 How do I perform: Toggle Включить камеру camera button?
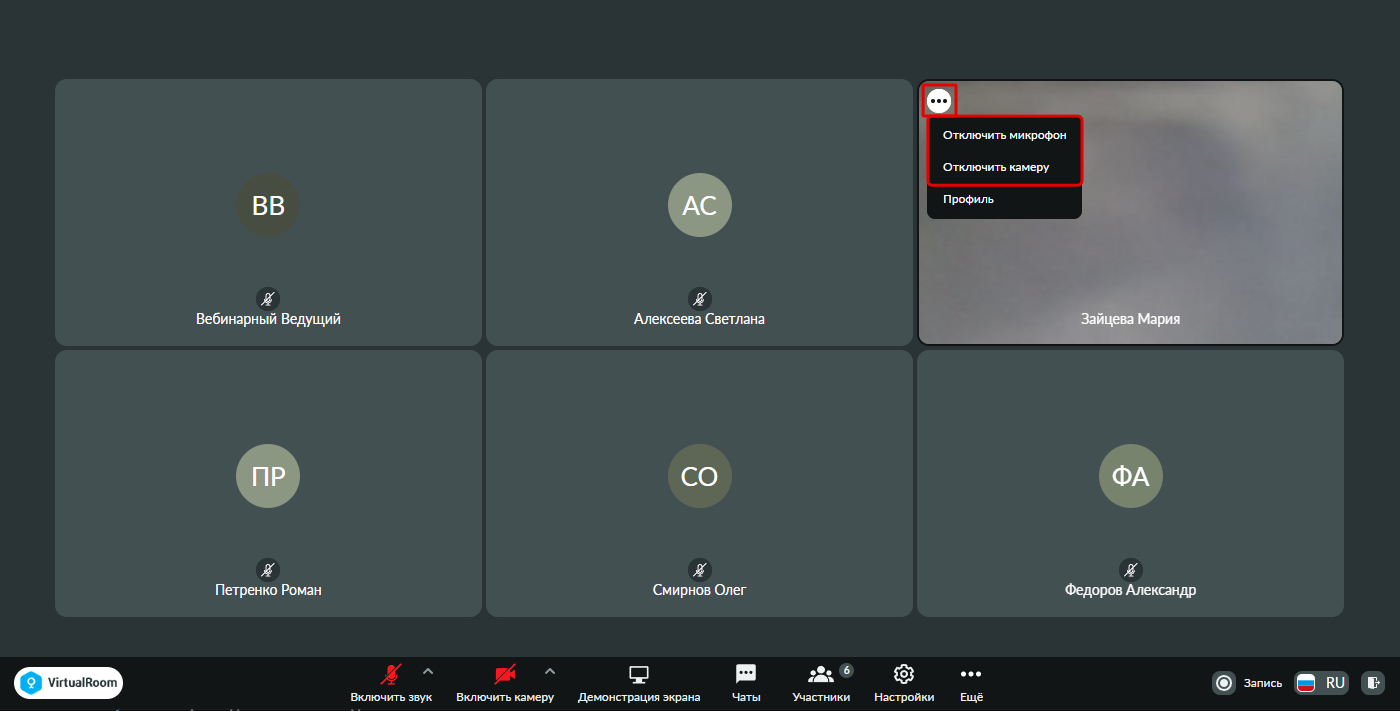coord(505,683)
